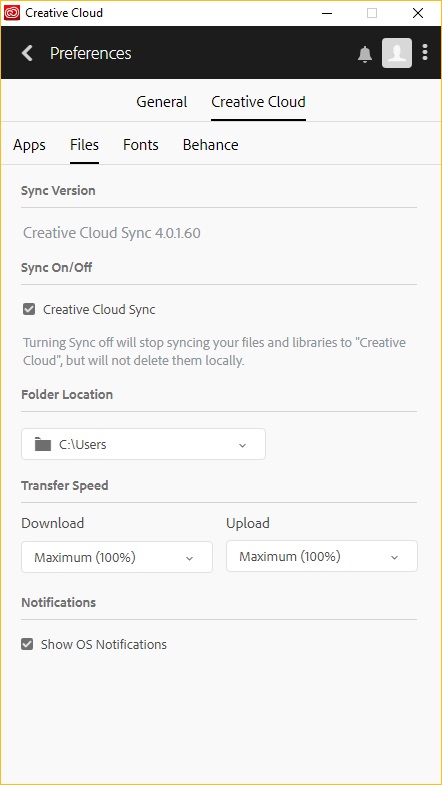Go back using the Preferences arrow
Image resolution: width=442 pixels, height=785 pixels.
tap(28, 53)
